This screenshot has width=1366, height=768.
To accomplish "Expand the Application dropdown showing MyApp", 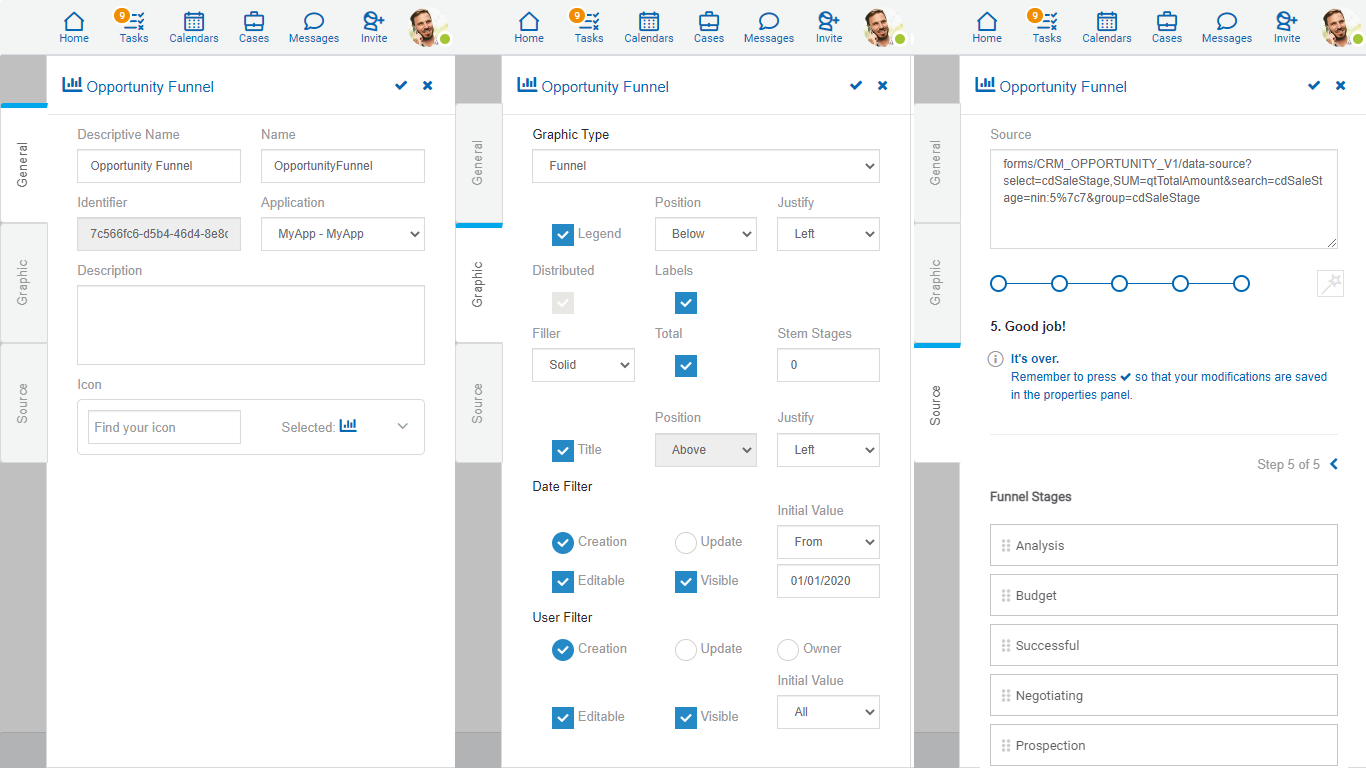I will coord(342,234).
